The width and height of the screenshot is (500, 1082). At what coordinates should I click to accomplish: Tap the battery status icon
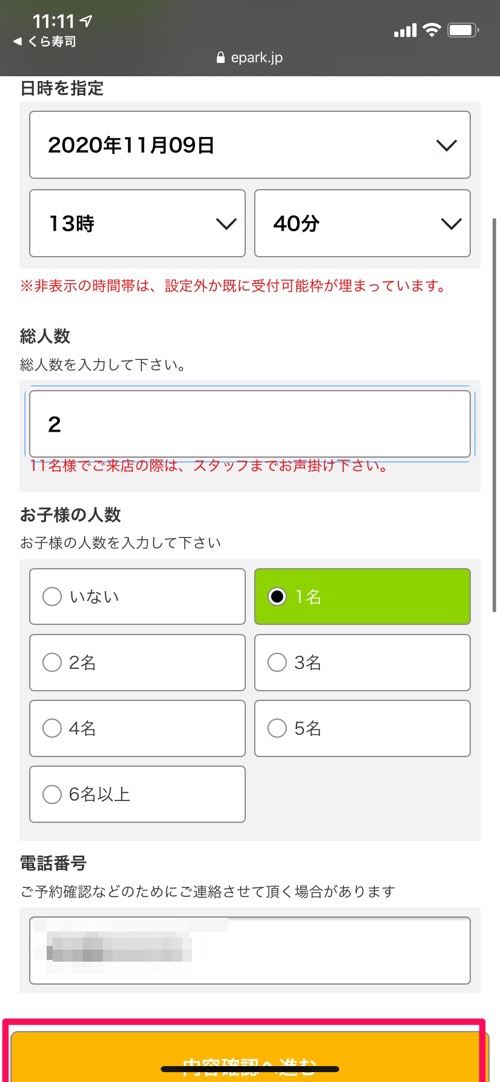(463, 30)
